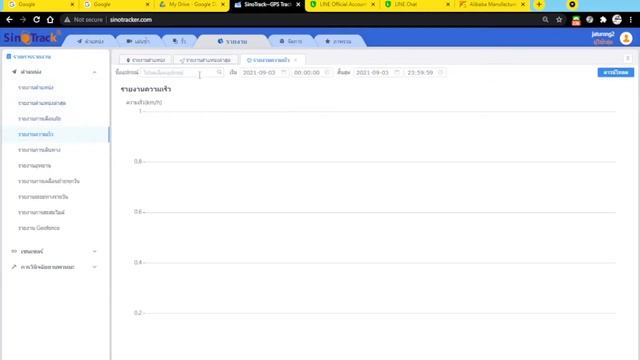This screenshot has height=360, width=640.
Task: Open the fifth report item below speed report
Action: click(39, 150)
